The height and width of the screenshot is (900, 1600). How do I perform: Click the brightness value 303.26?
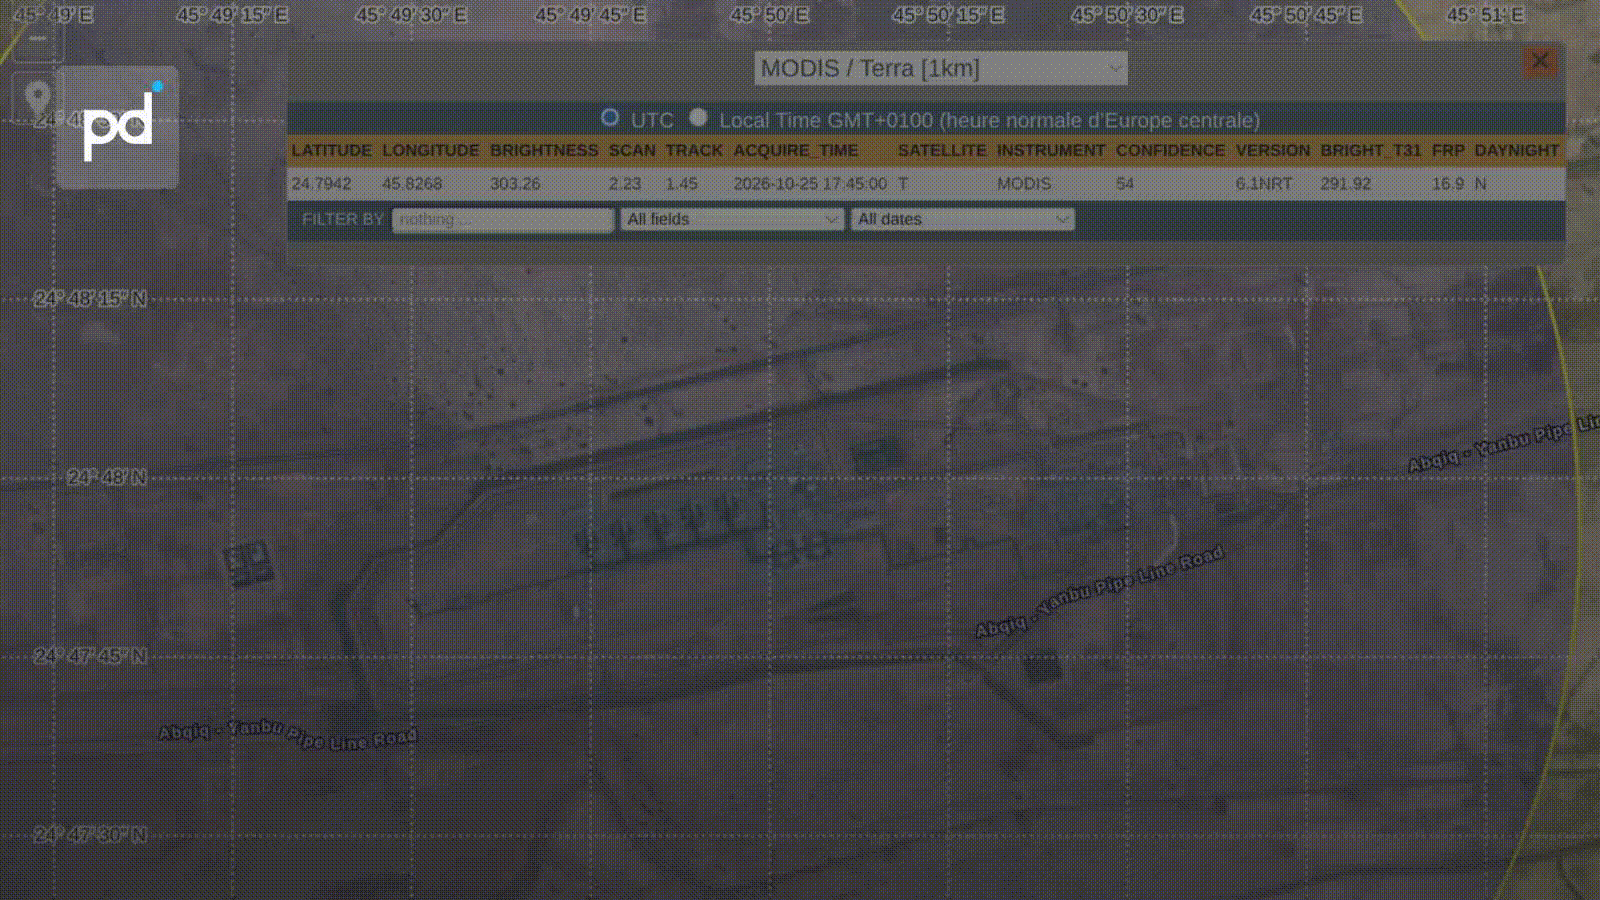click(515, 184)
